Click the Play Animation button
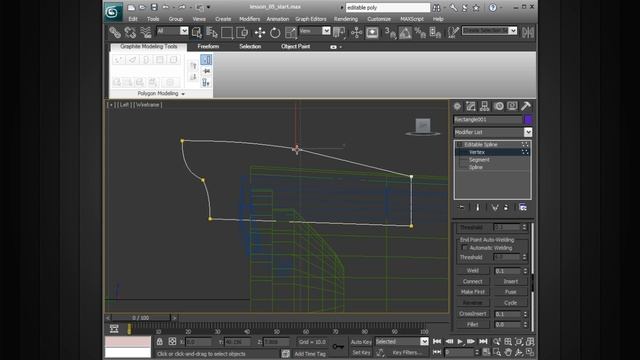640x360 pixels. coord(460,341)
